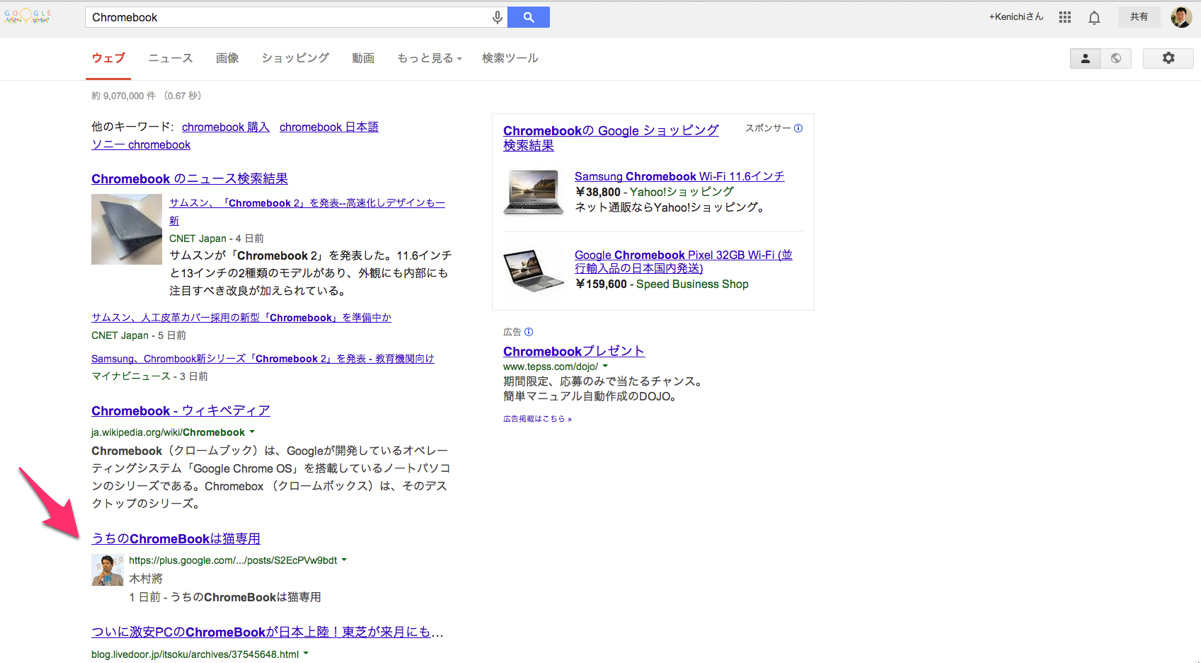Start voice search with the microphone icon

pyautogui.click(x=497, y=17)
